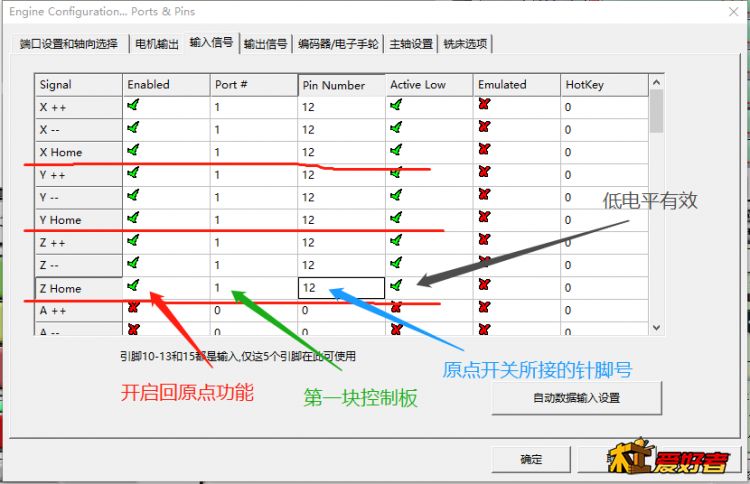The height and width of the screenshot is (484, 750).
Task: Toggle Emulated red cross for X Home
Action: pyautogui.click(x=484, y=149)
